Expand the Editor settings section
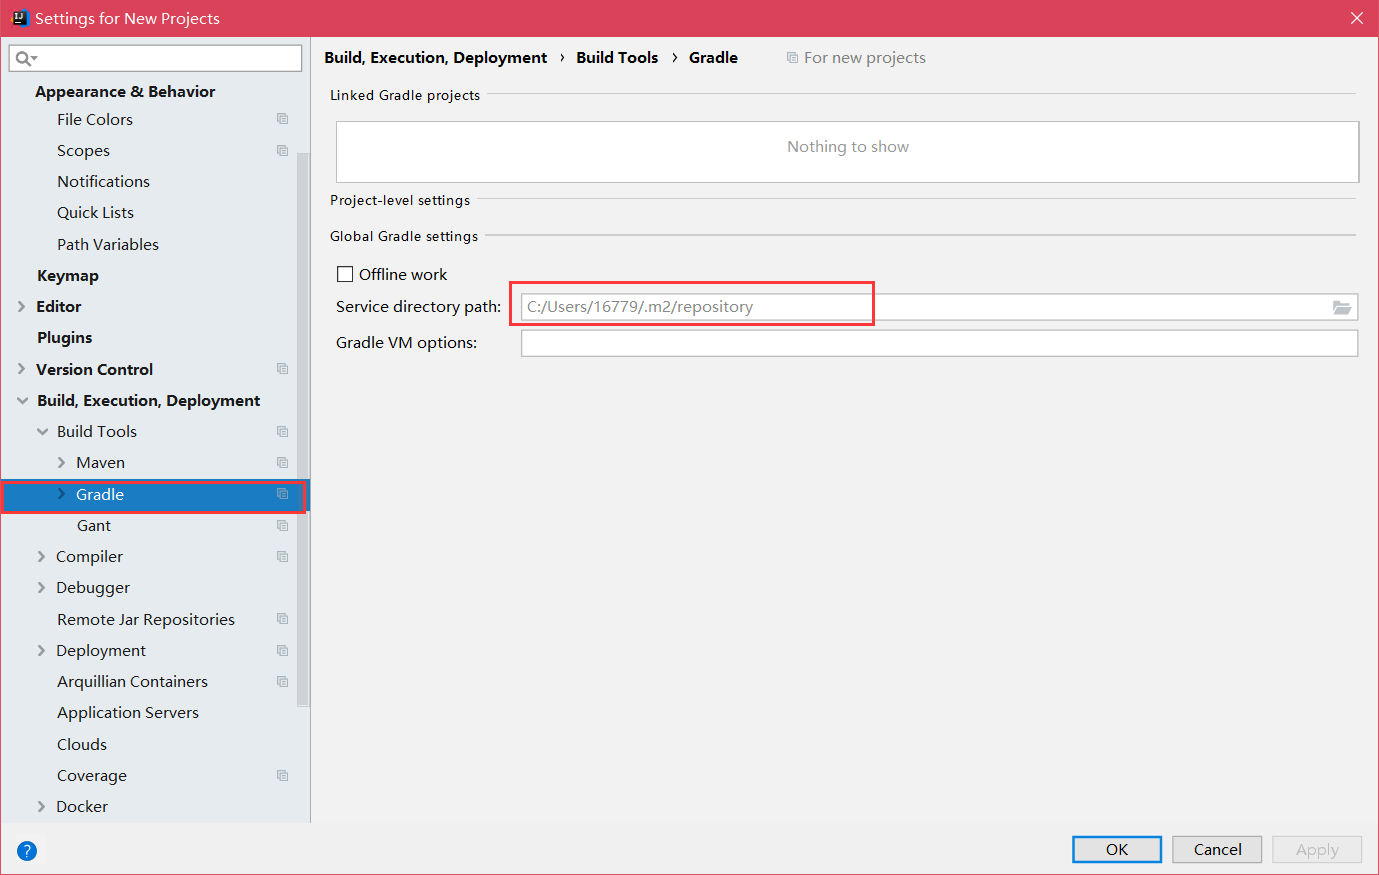The image size is (1379, 875). 22,307
